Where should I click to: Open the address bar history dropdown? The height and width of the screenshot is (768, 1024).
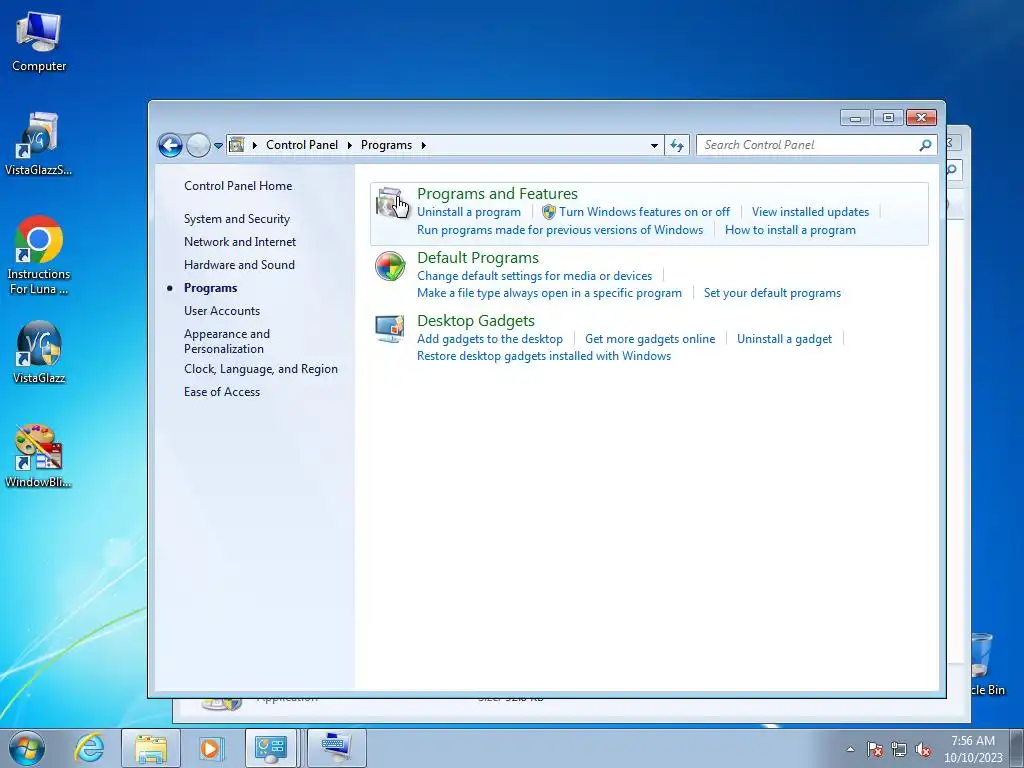click(x=654, y=146)
